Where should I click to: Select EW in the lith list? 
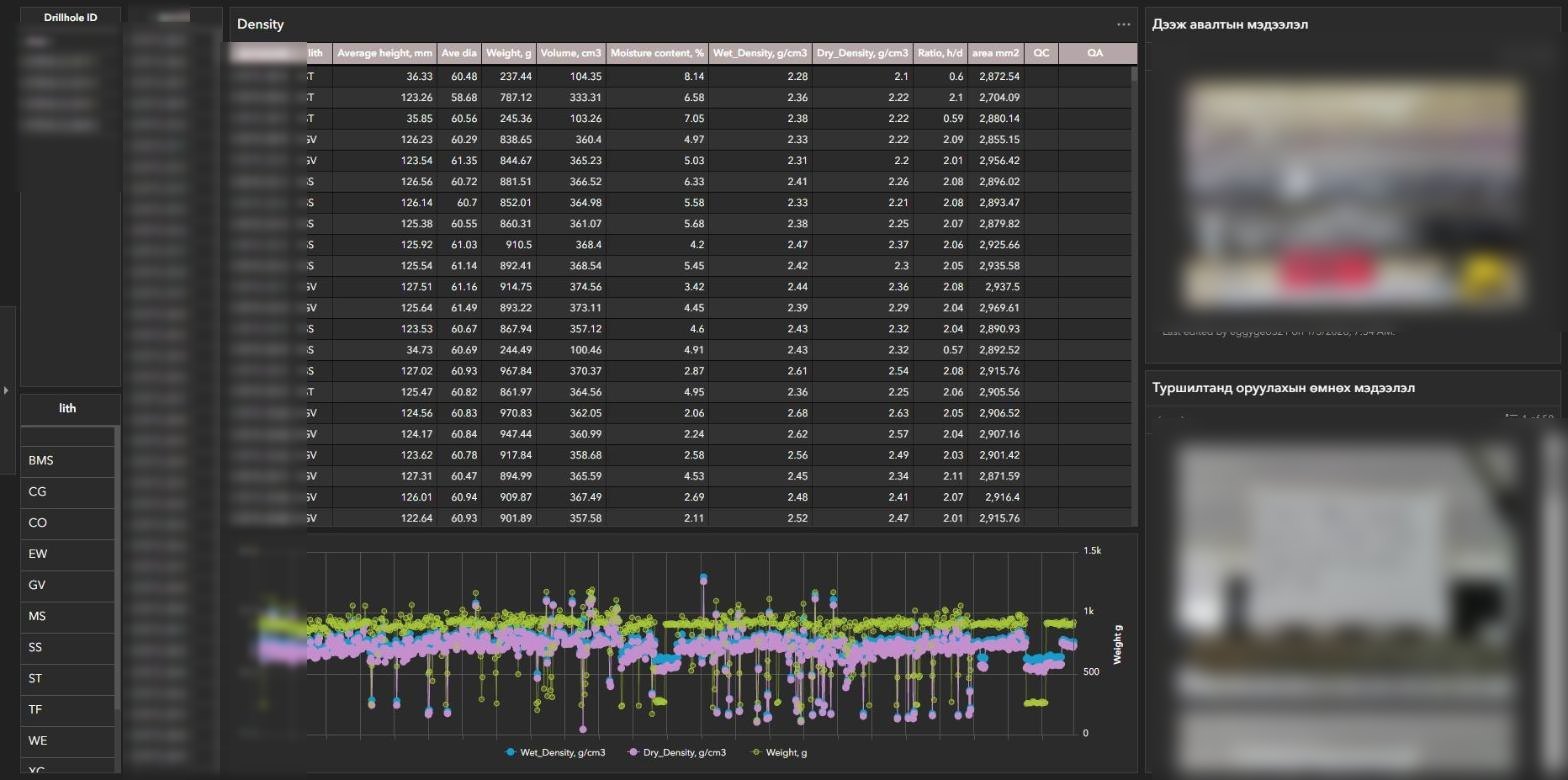coord(68,554)
